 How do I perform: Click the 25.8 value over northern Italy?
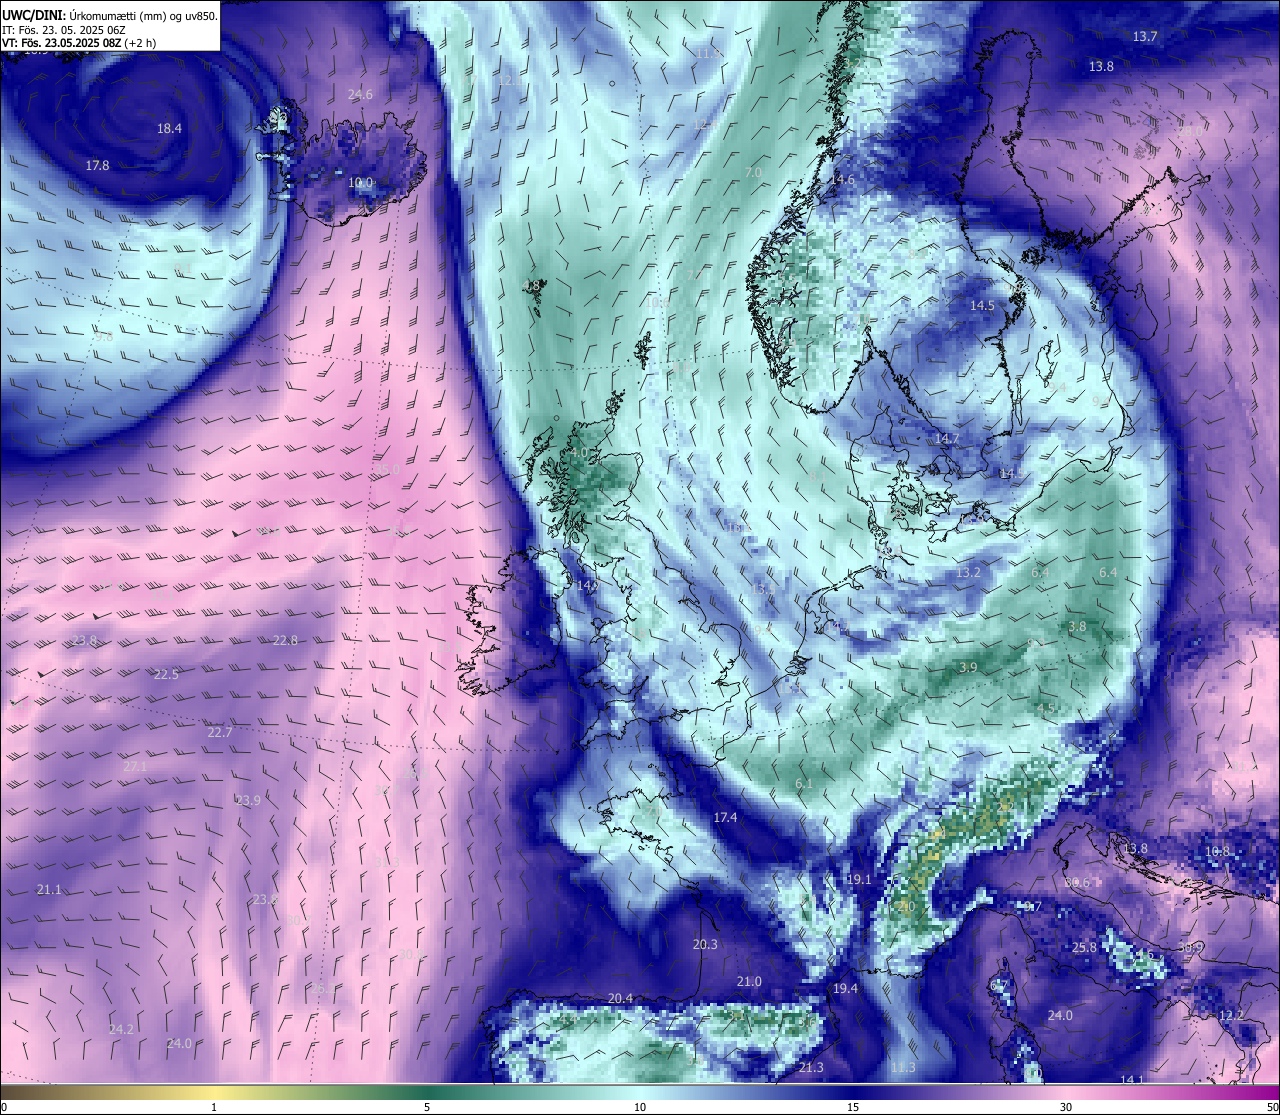click(x=1084, y=947)
